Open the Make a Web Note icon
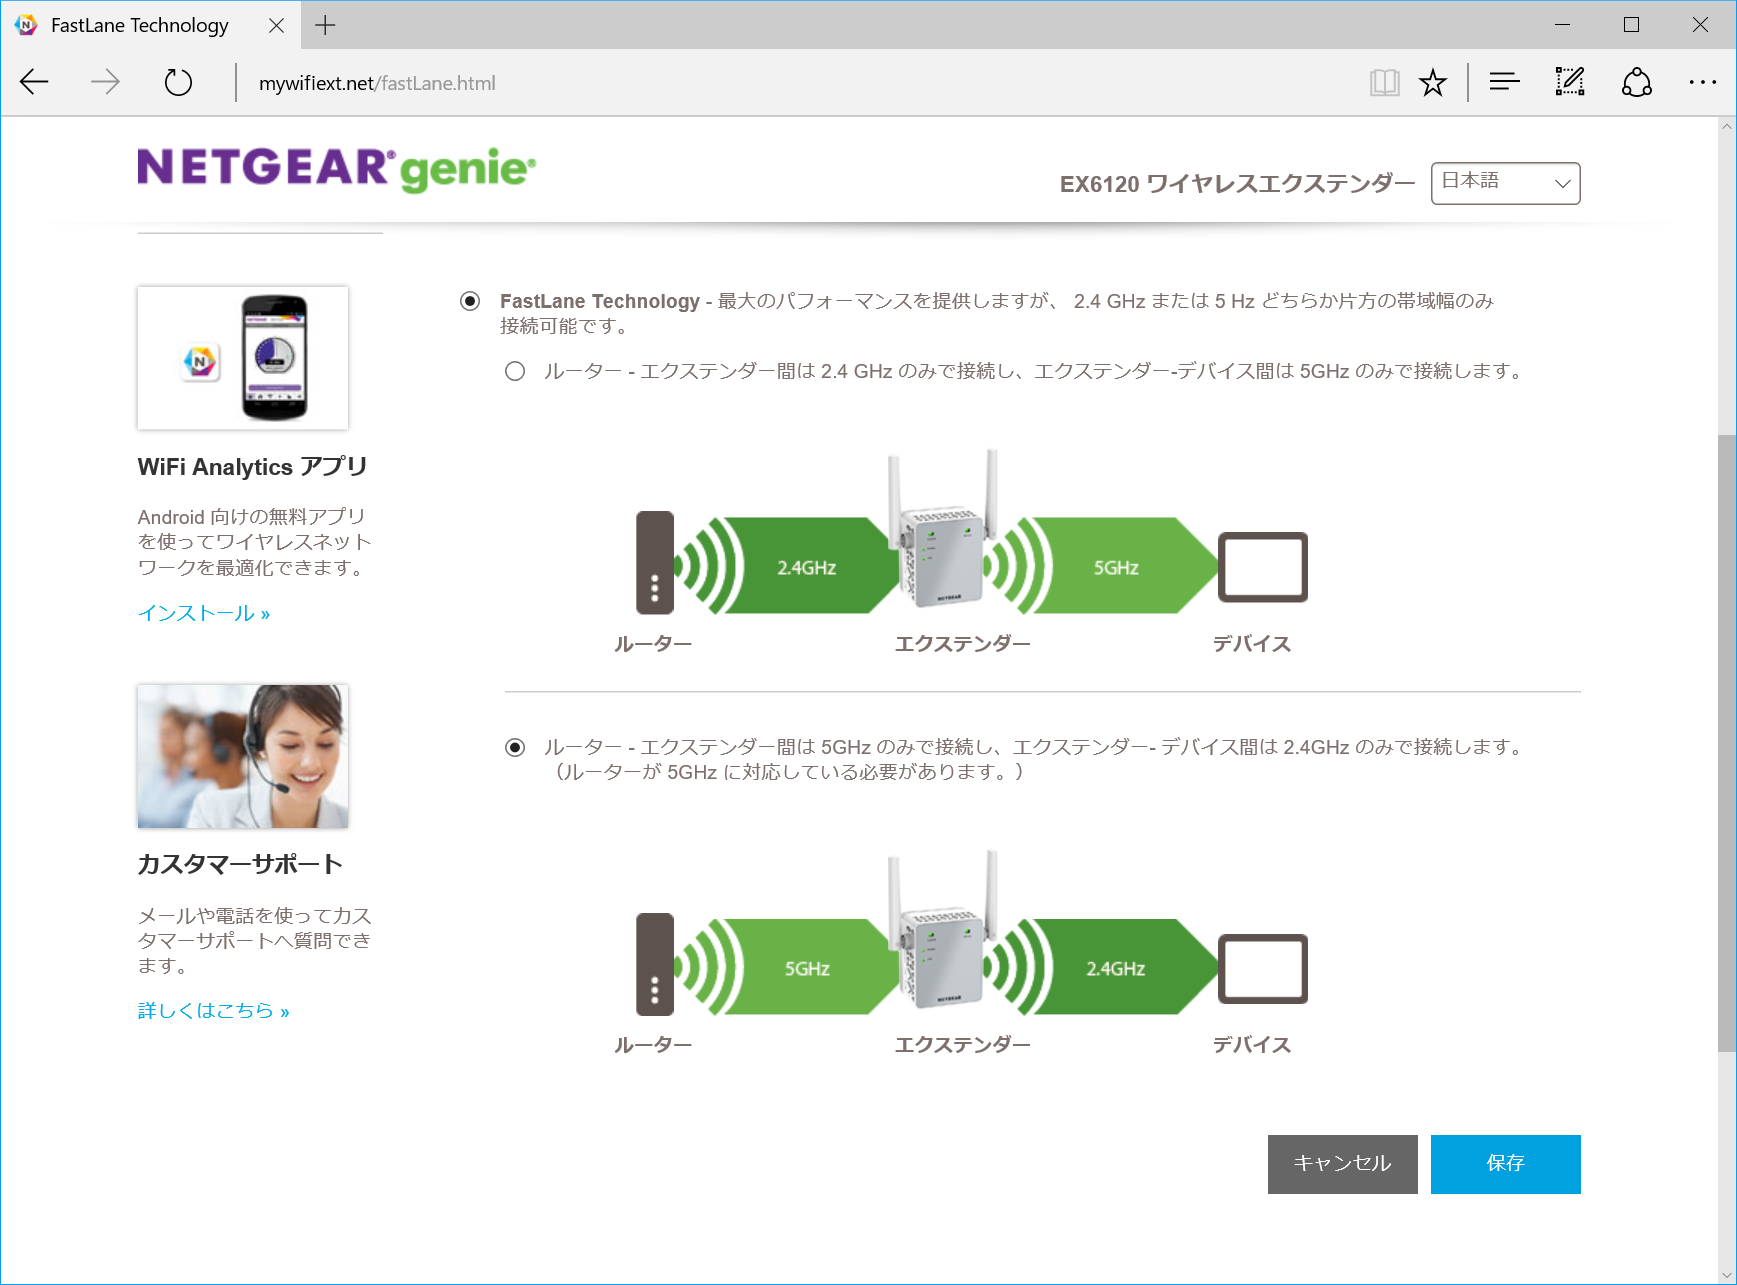 click(x=1570, y=82)
